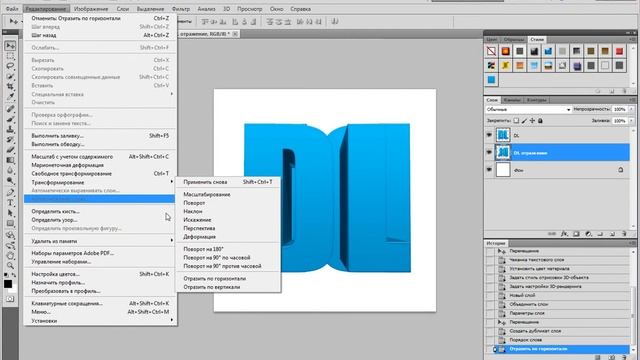Select the Clone Stamp tool
This screenshot has width=640, height=360.
(x=10, y=129)
